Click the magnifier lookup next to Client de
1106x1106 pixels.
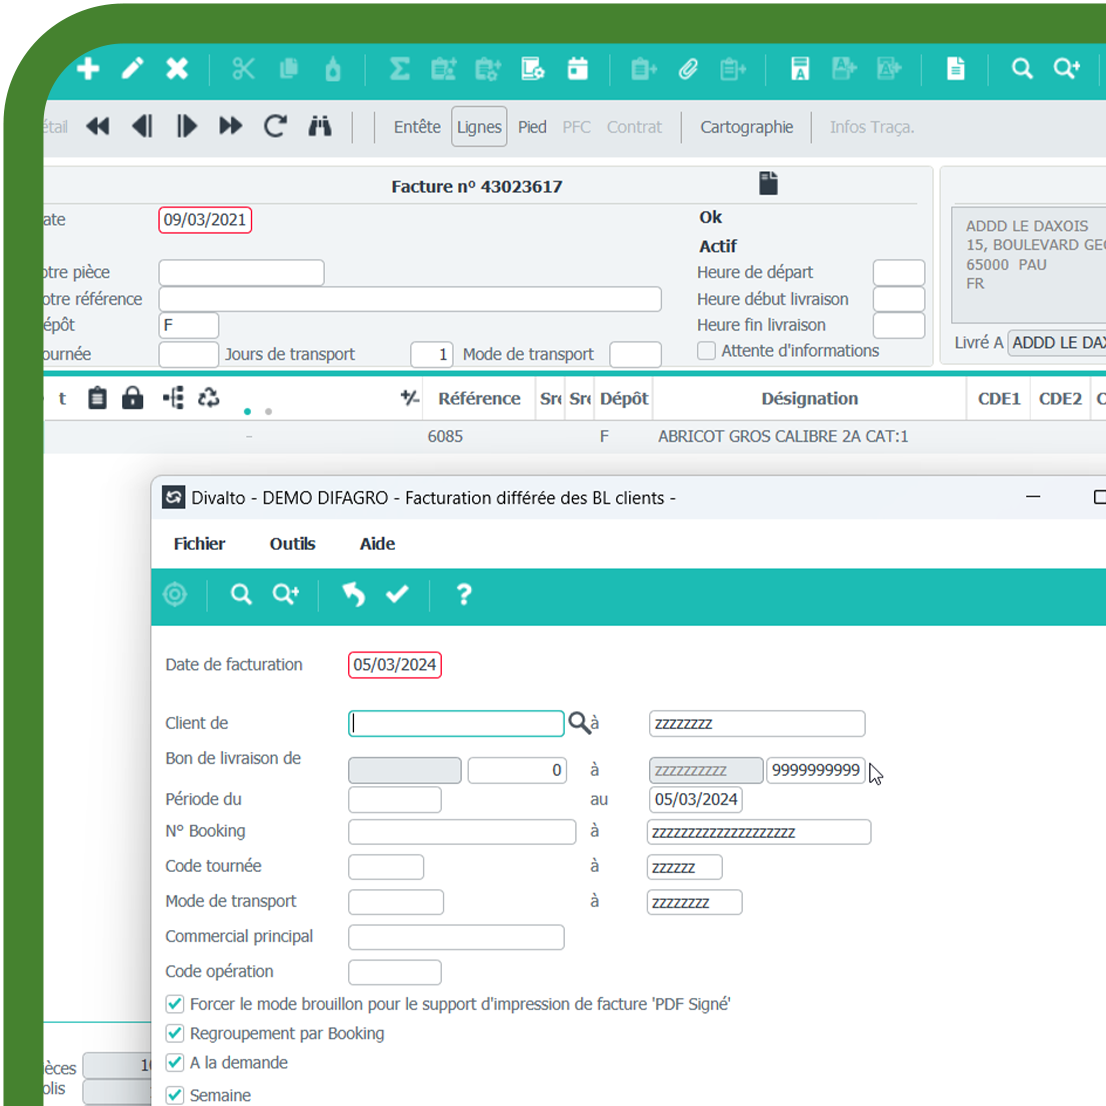click(579, 722)
